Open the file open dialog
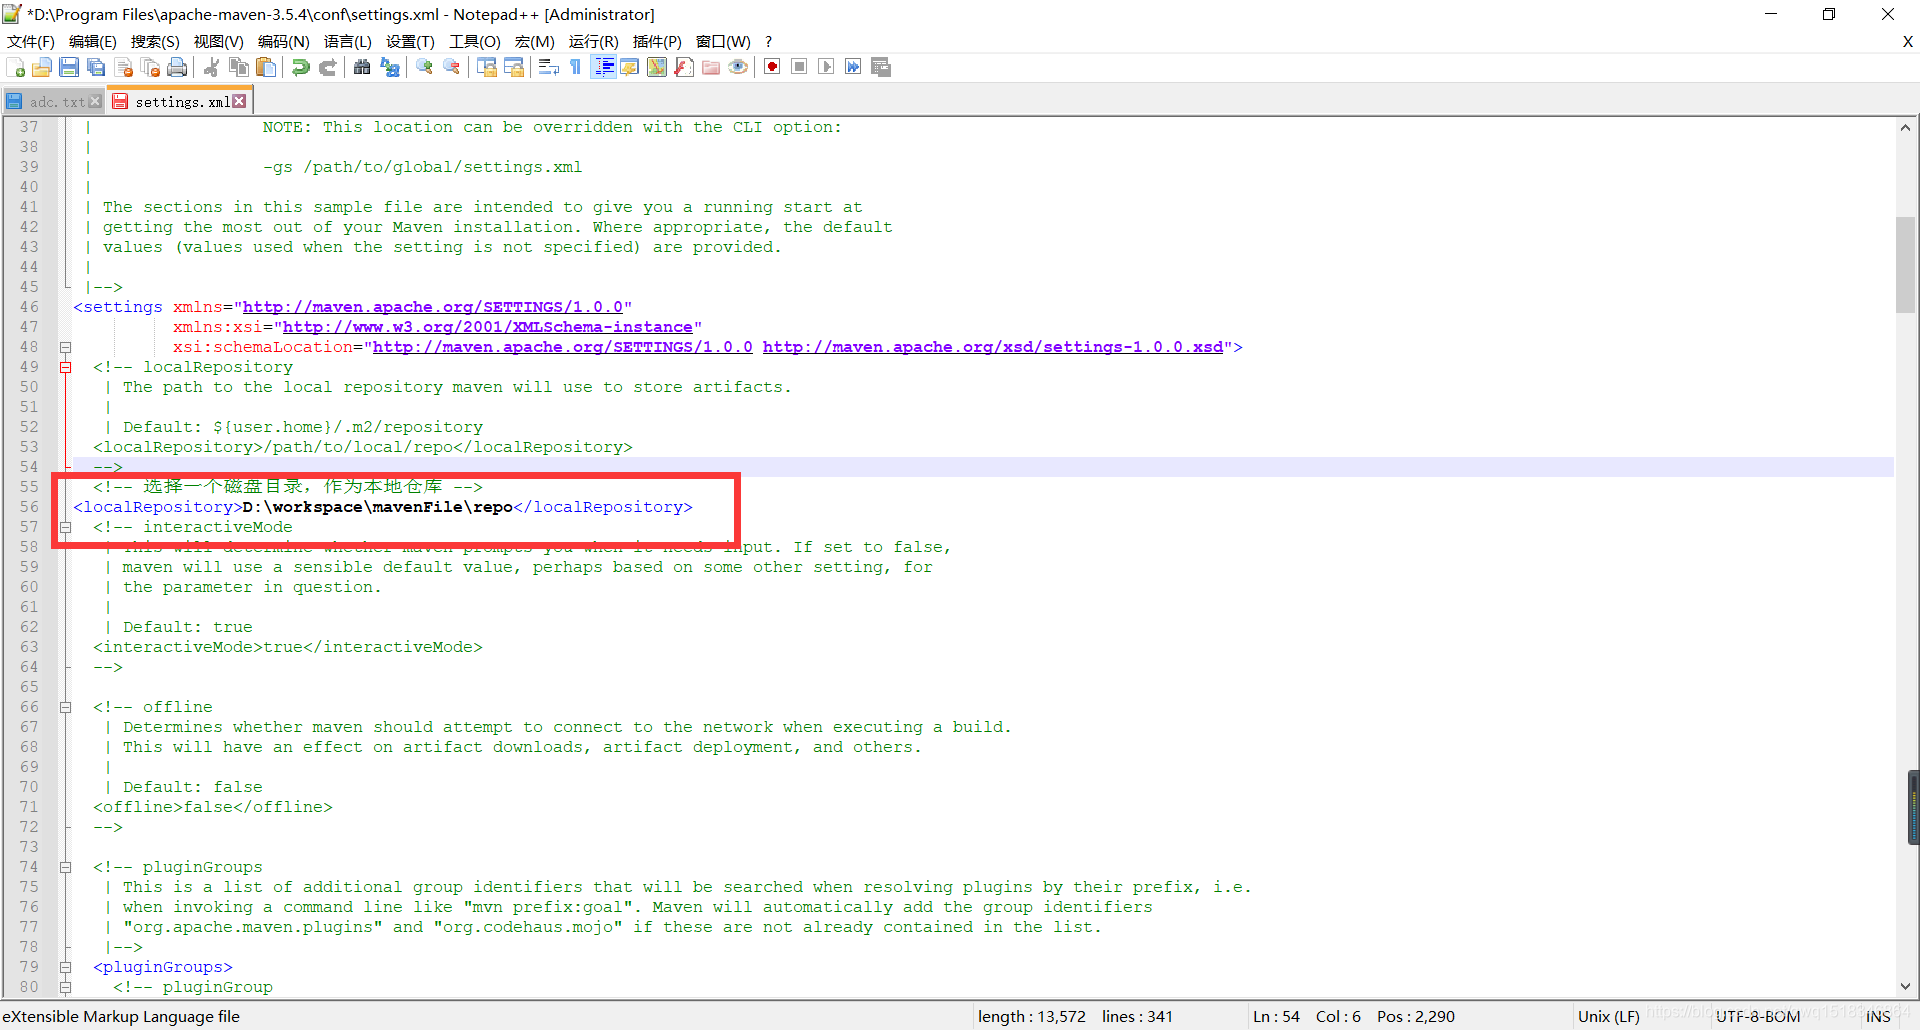Image resolution: width=1920 pixels, height=1030 pixels. pos(42,67)
